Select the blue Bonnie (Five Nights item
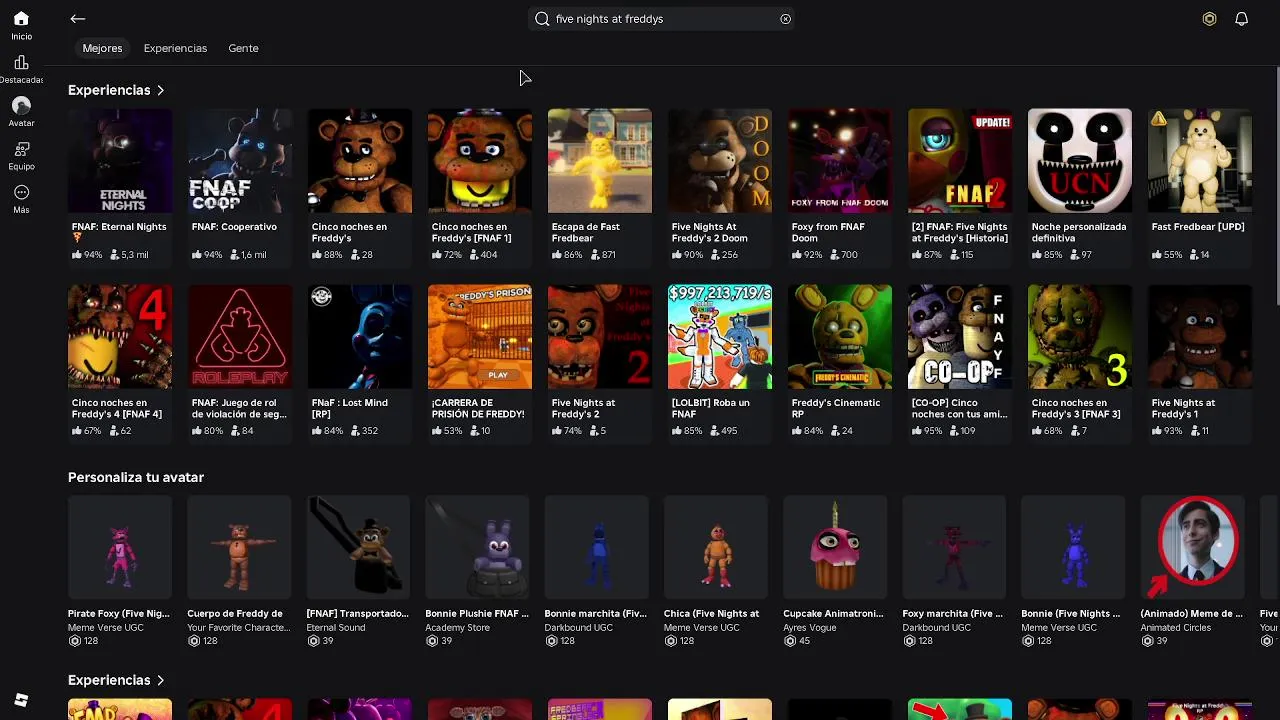 tap(1073, 547)
